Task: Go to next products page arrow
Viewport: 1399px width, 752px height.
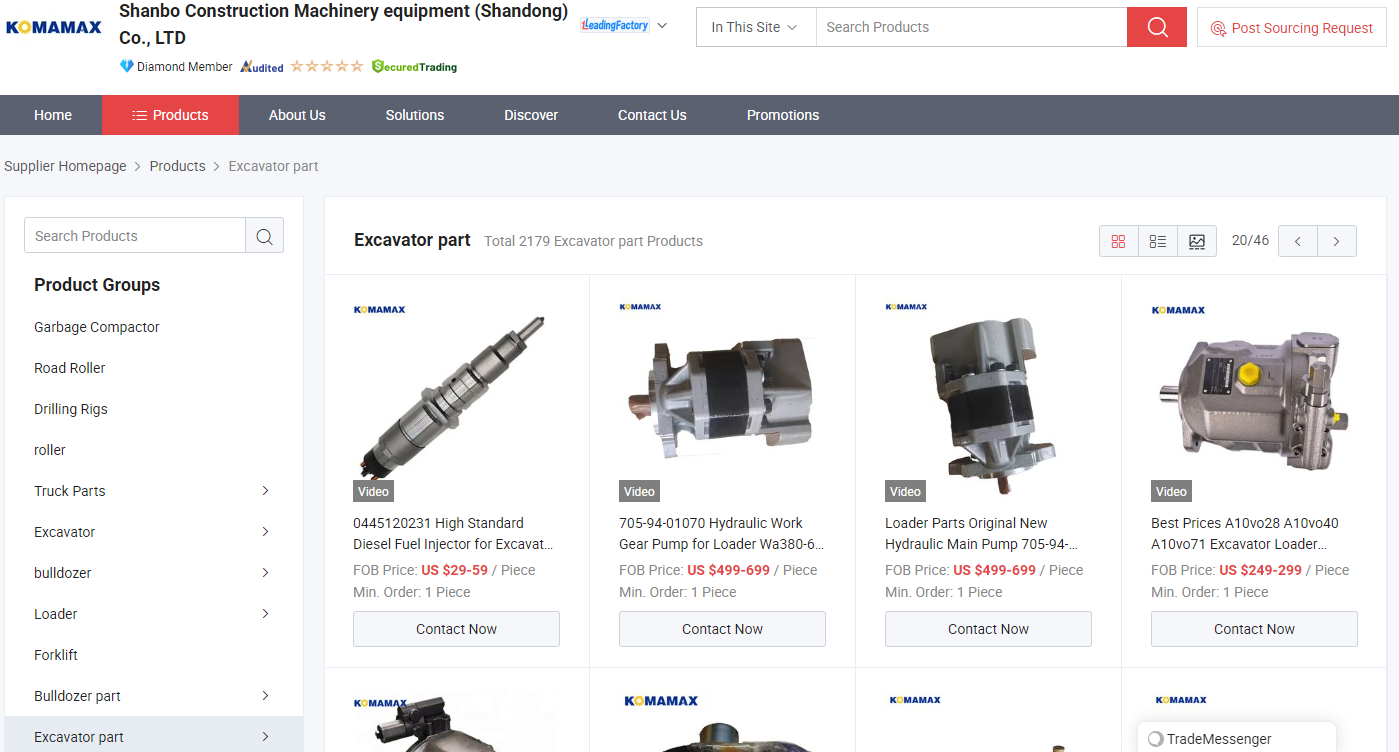Action: click(1337, 241)
